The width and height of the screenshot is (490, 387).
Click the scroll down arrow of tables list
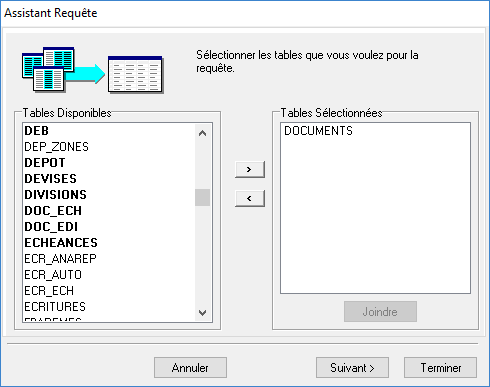[202, 313]
